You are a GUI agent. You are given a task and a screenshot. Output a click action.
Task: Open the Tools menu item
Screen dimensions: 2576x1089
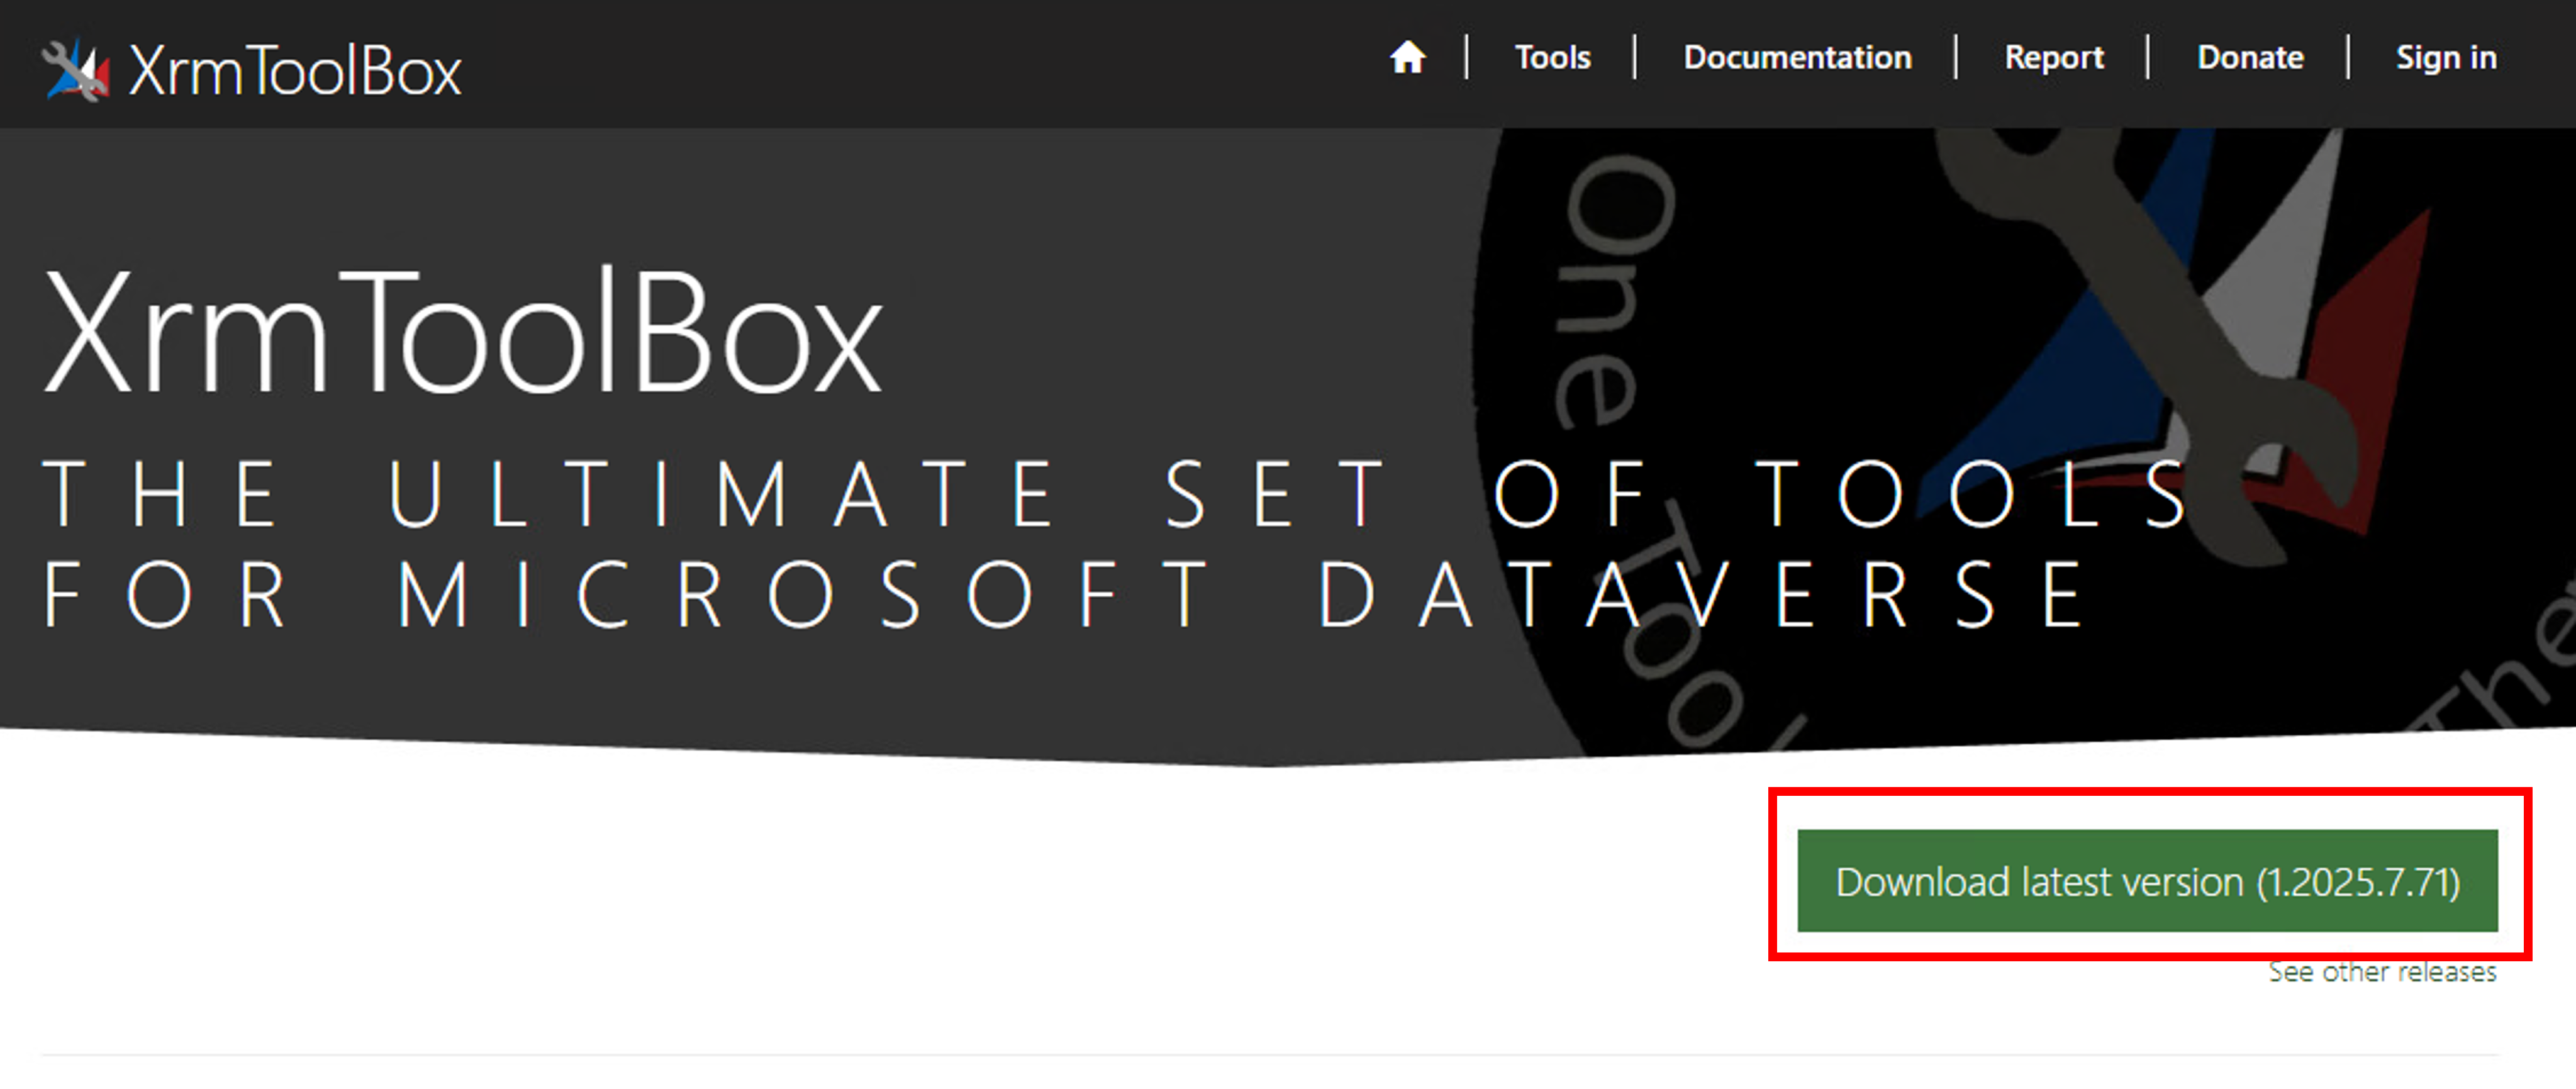pyautogui.click(x=1552, y=57)
